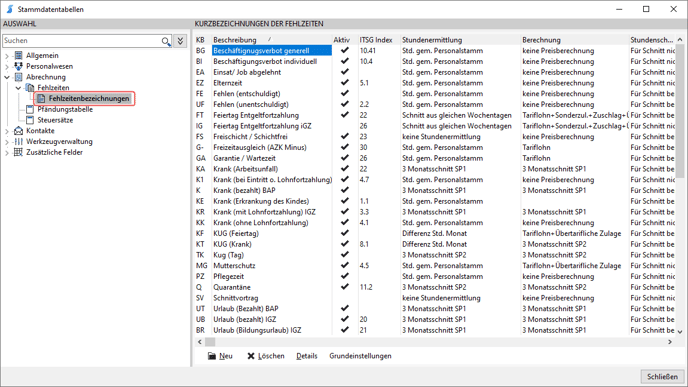Screen dimensions: 688x387
Task: Open Grundeinstellungen
Action: (x=360, y=356)
